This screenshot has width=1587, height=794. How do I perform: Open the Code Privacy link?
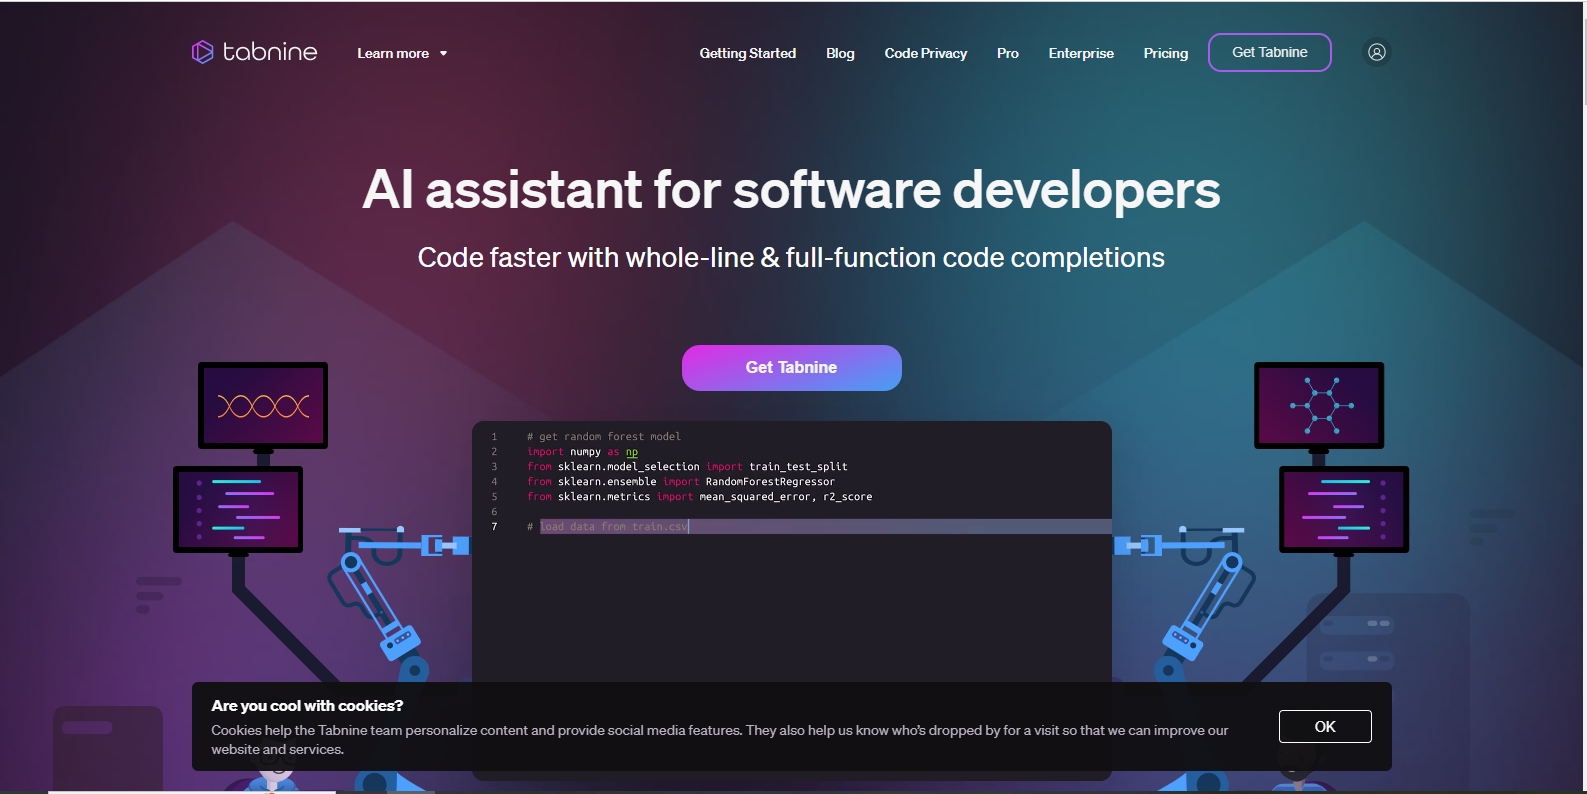coord(925,53)
